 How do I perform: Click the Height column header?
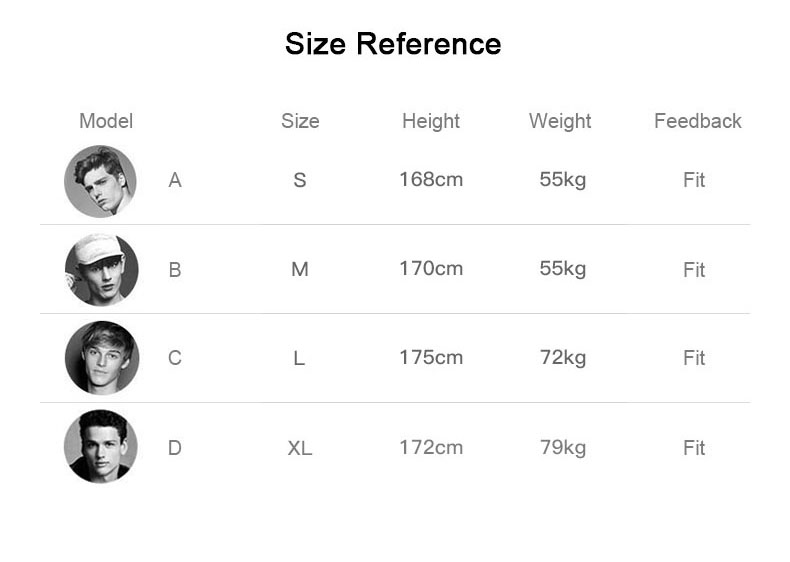(x=431, y=121)
